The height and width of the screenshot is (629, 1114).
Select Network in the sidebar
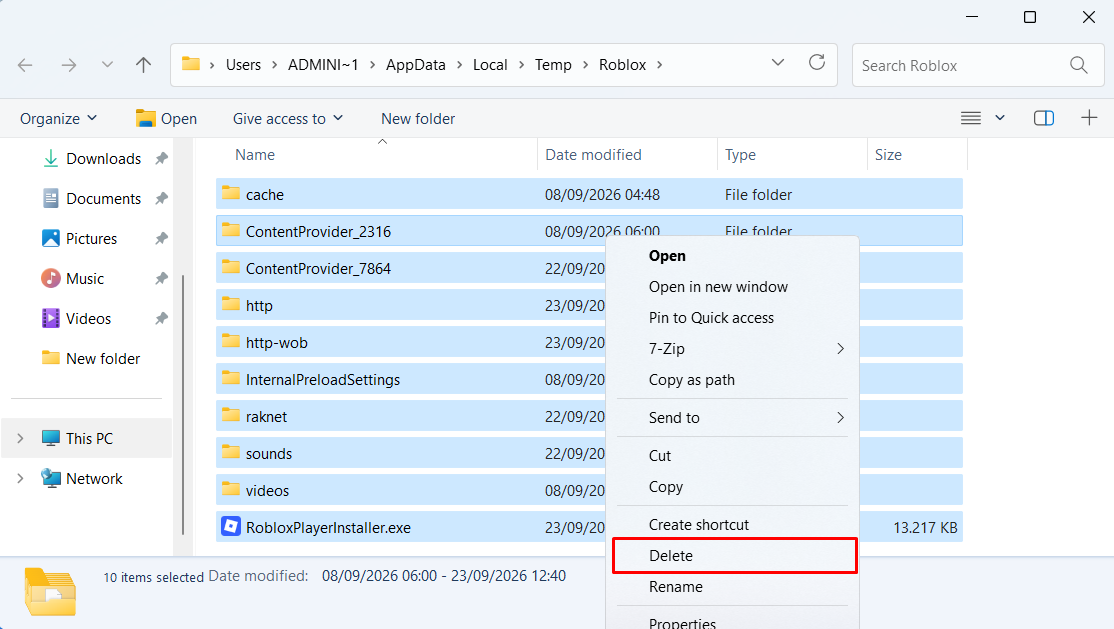coord(94,478)
